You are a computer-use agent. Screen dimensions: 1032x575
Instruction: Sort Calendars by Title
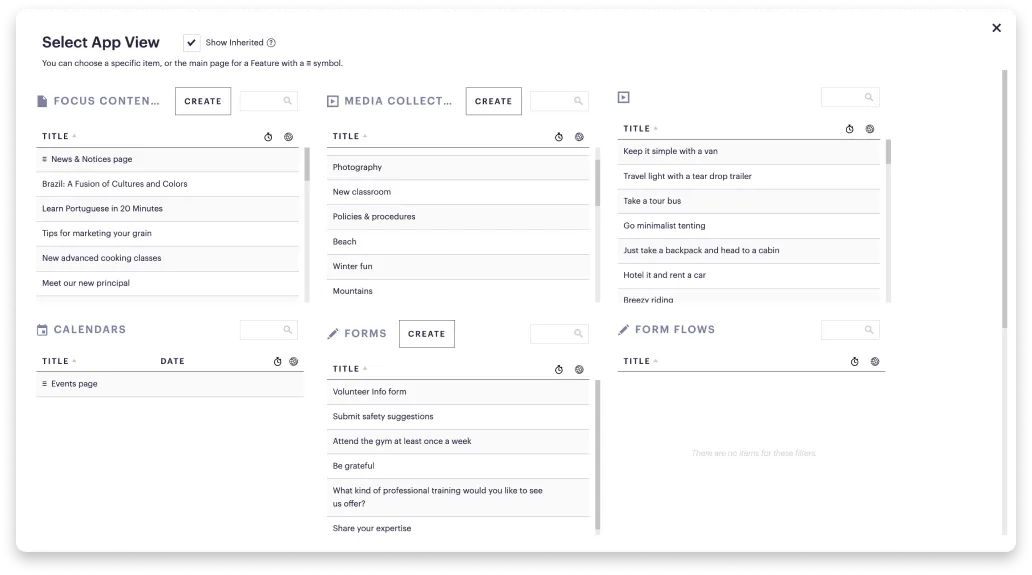coord(59,362)
